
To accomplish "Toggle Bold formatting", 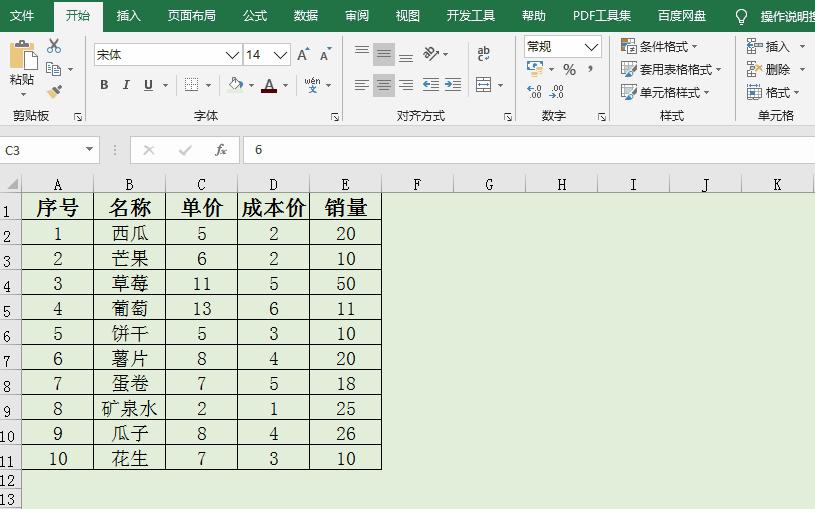I will click(104, 85).
